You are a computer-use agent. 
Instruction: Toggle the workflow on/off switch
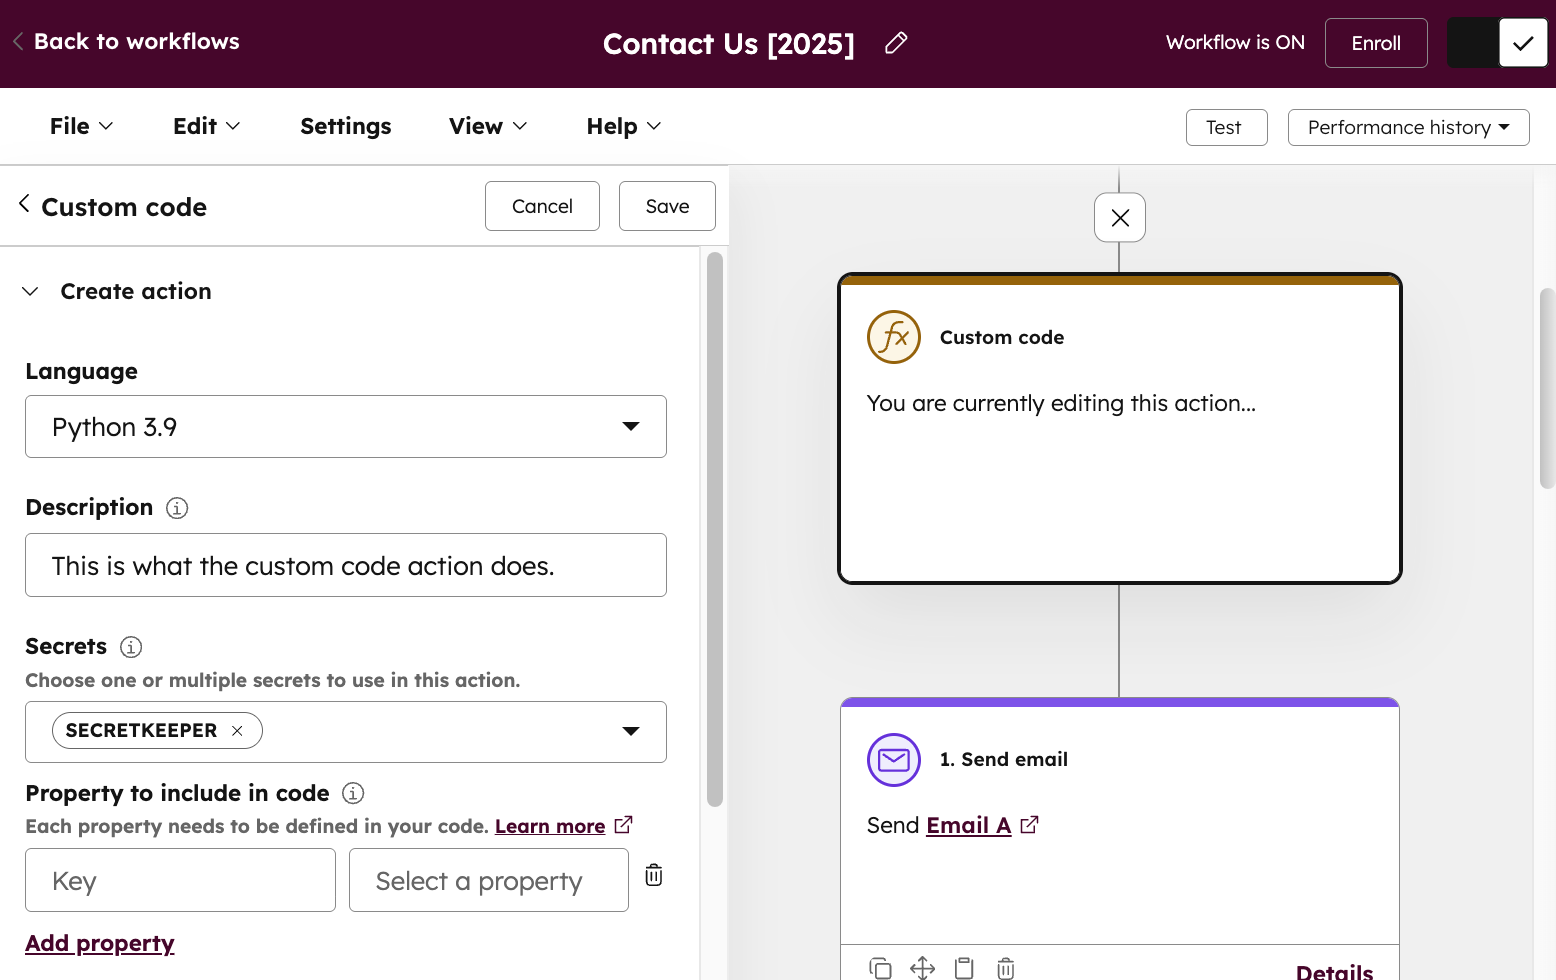tap(1497, 43)
